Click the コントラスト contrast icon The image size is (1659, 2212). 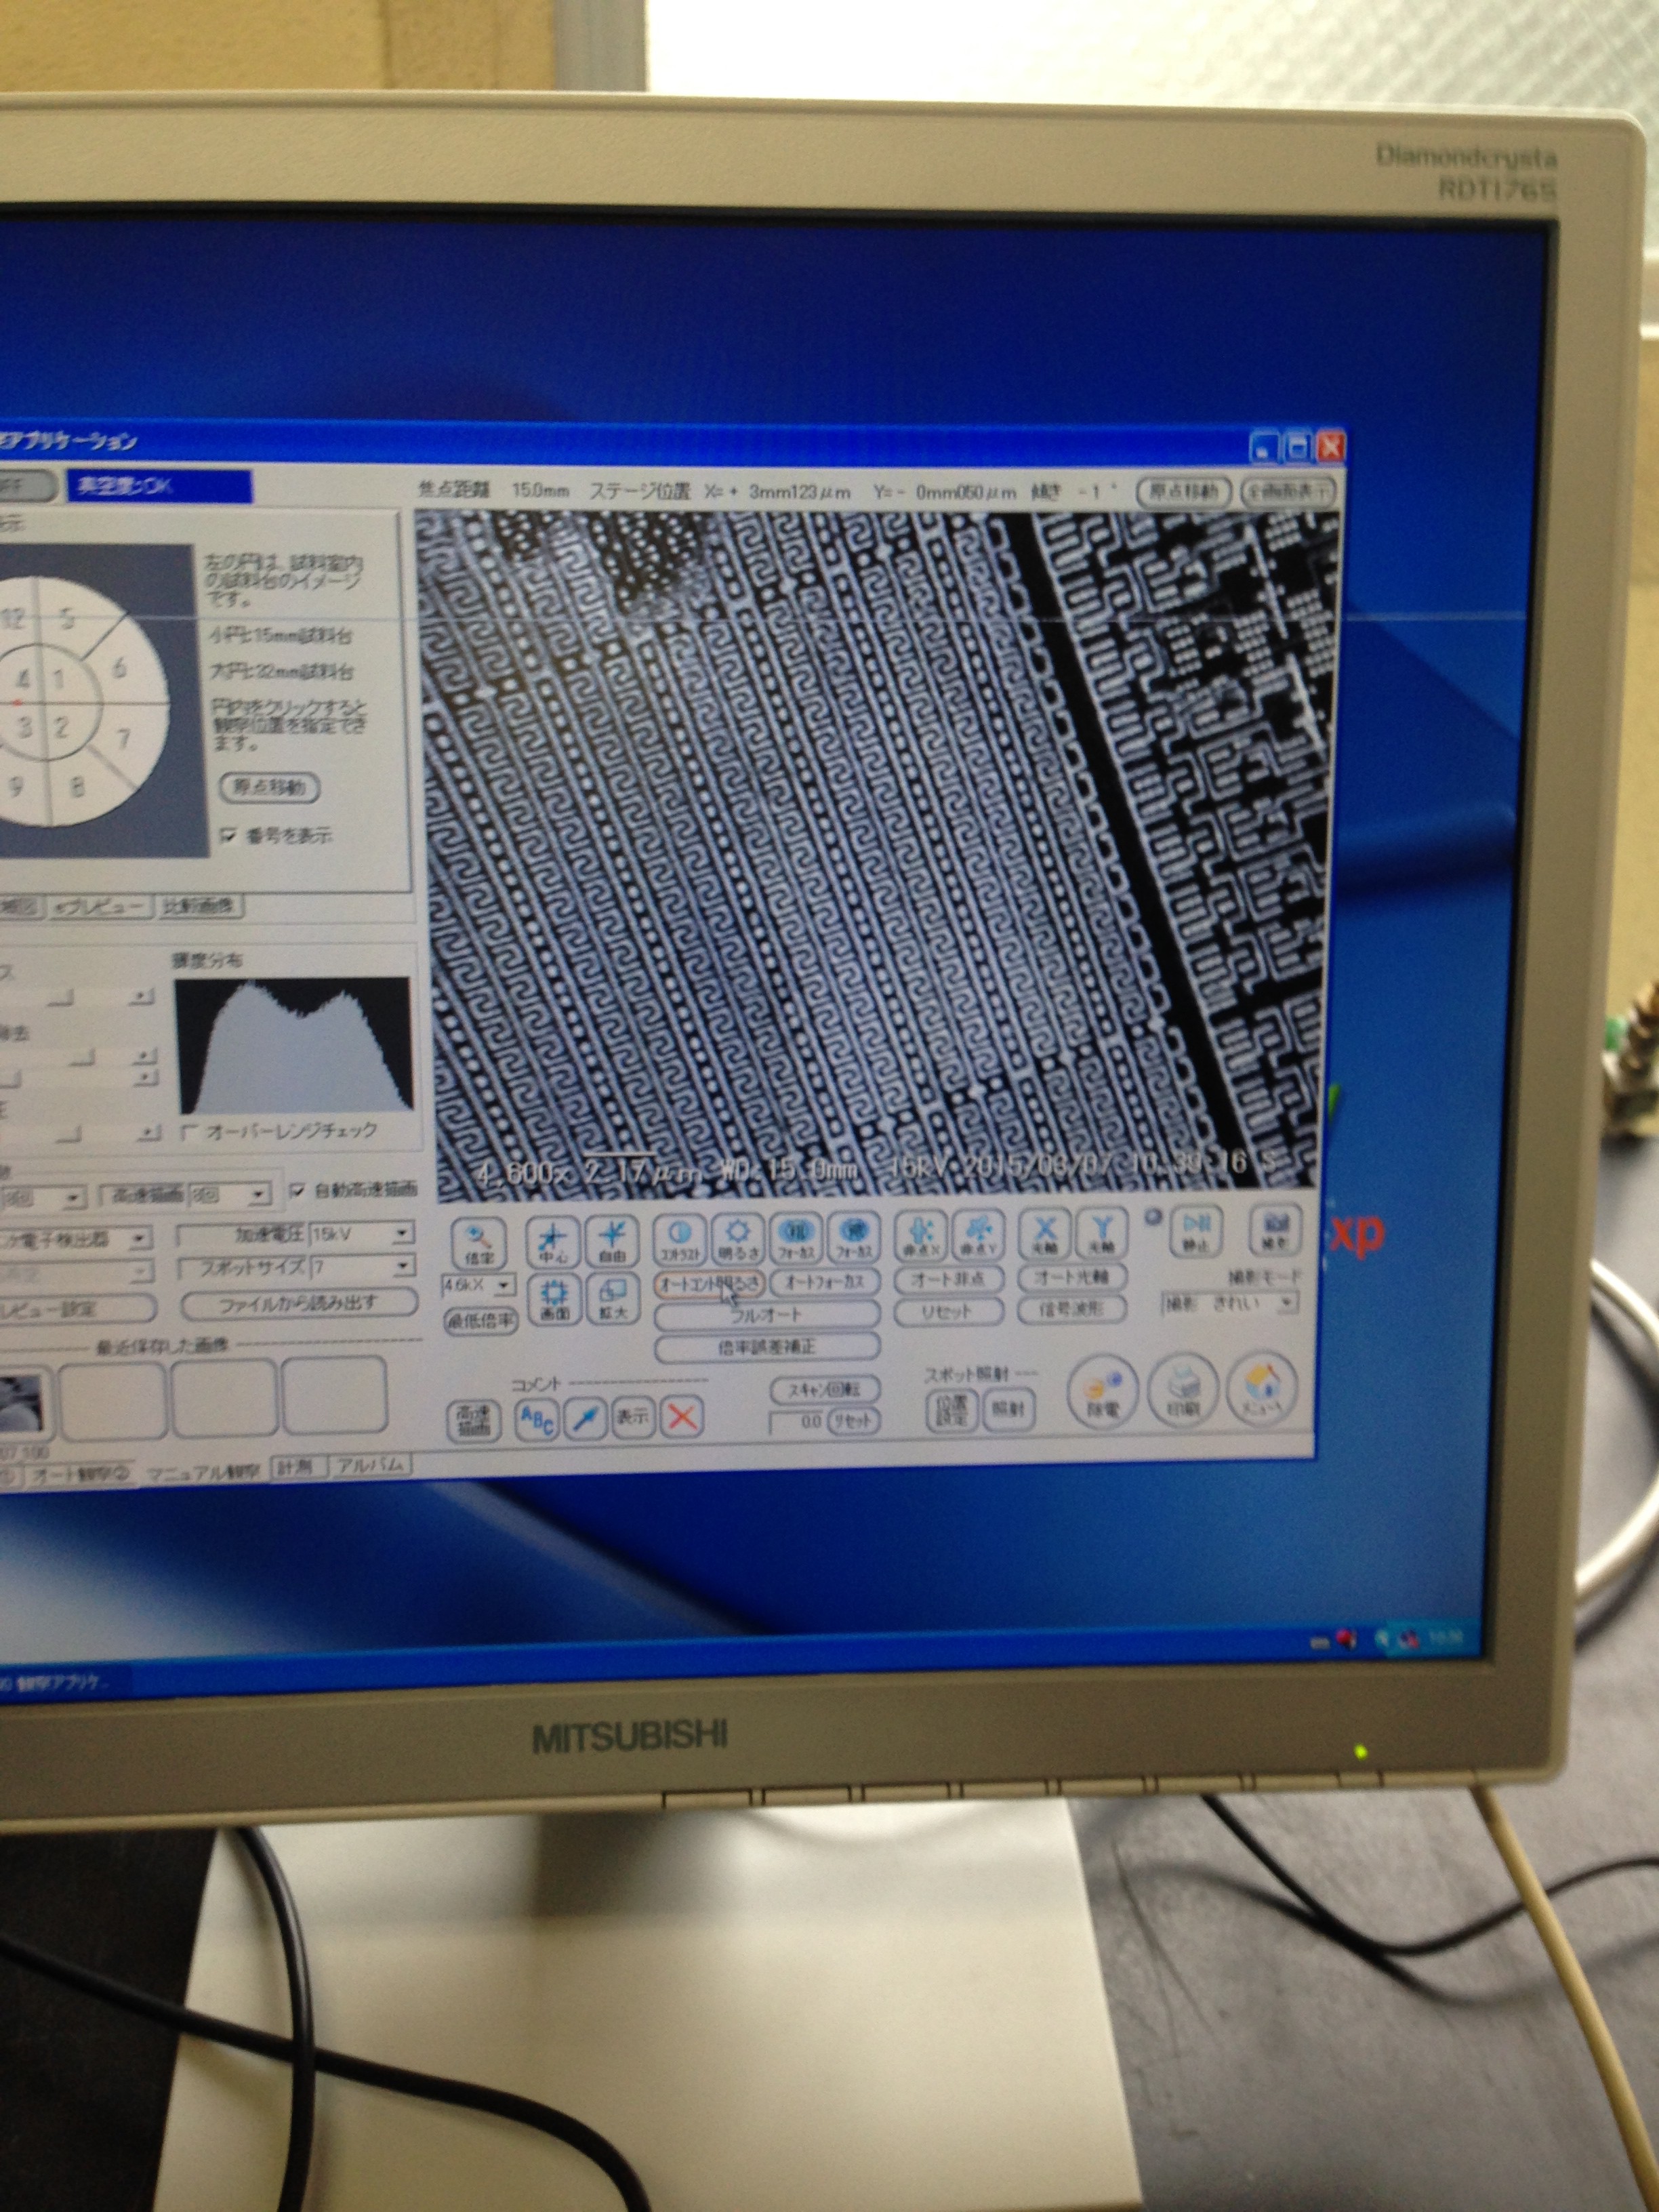(679, 1239)
